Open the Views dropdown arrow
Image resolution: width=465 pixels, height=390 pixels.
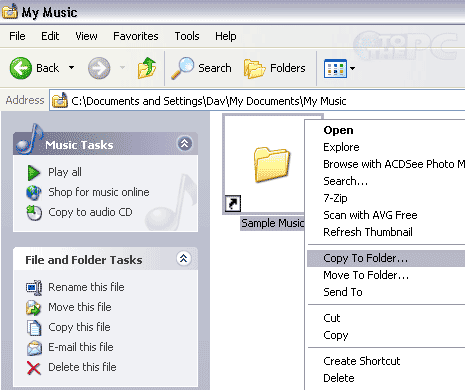click(x=352, y=68)
